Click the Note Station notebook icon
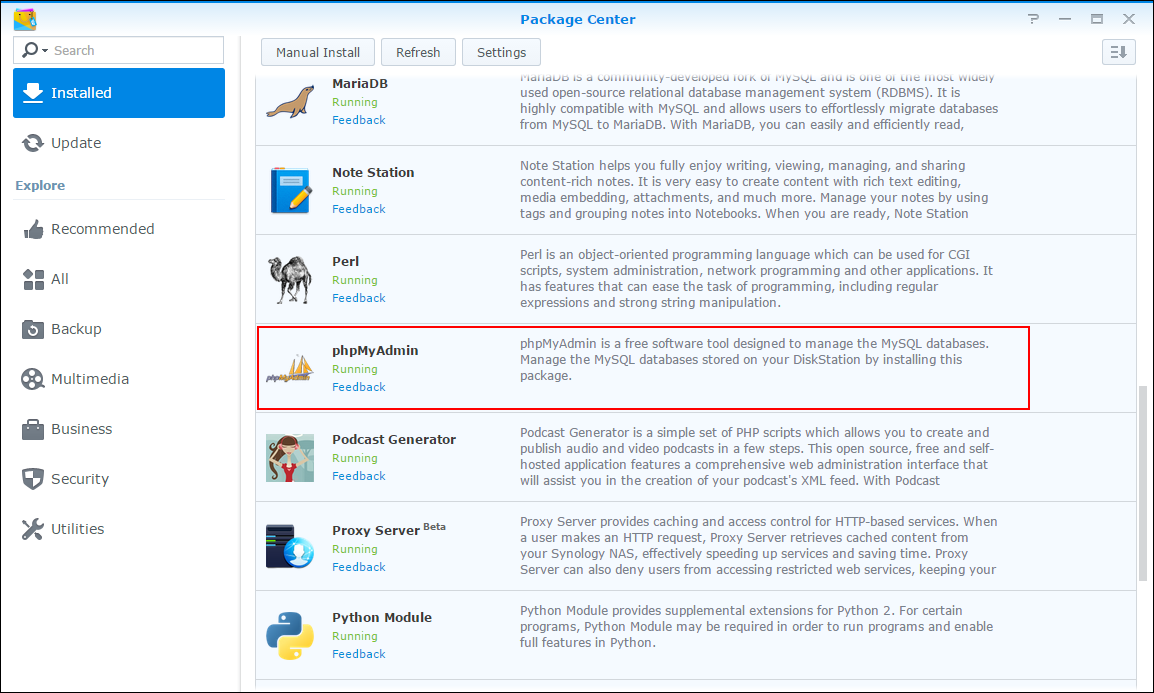Image resolution: width=1154 pixels, height=693 pixels. pos(290,191)
